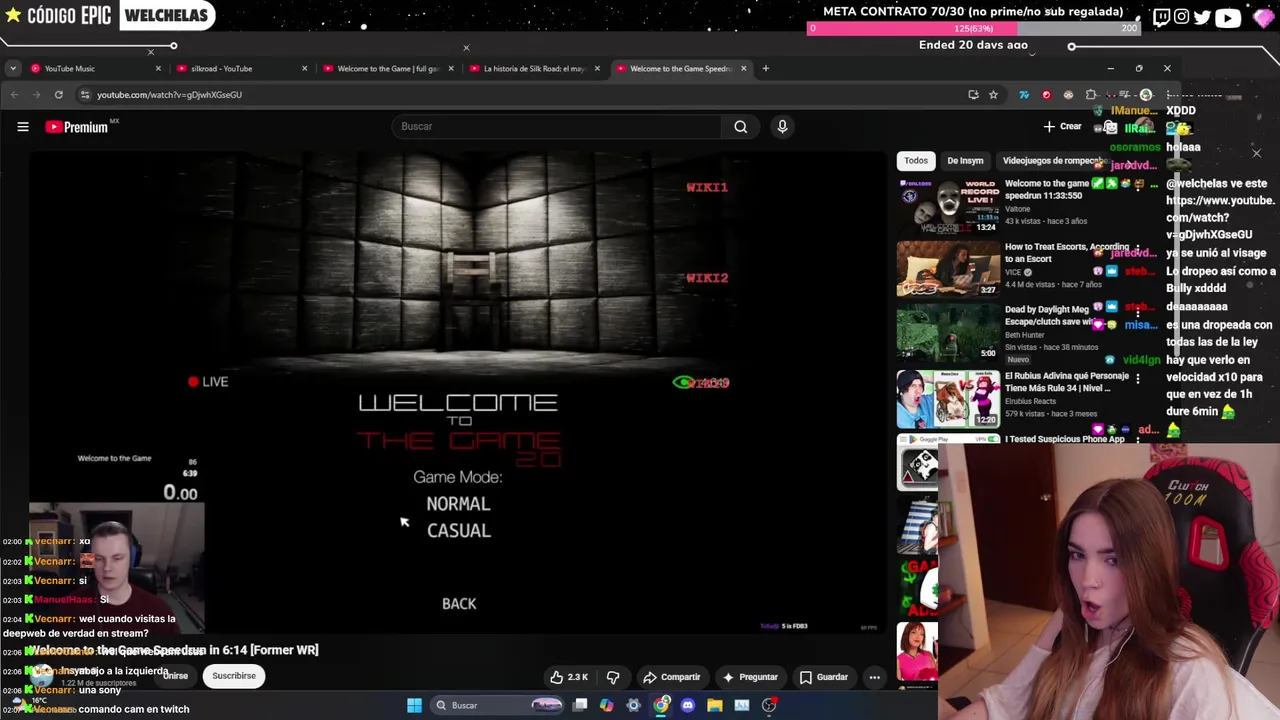Start voice search with microphone icon
Screen dimensions: 1280x720
782,127
